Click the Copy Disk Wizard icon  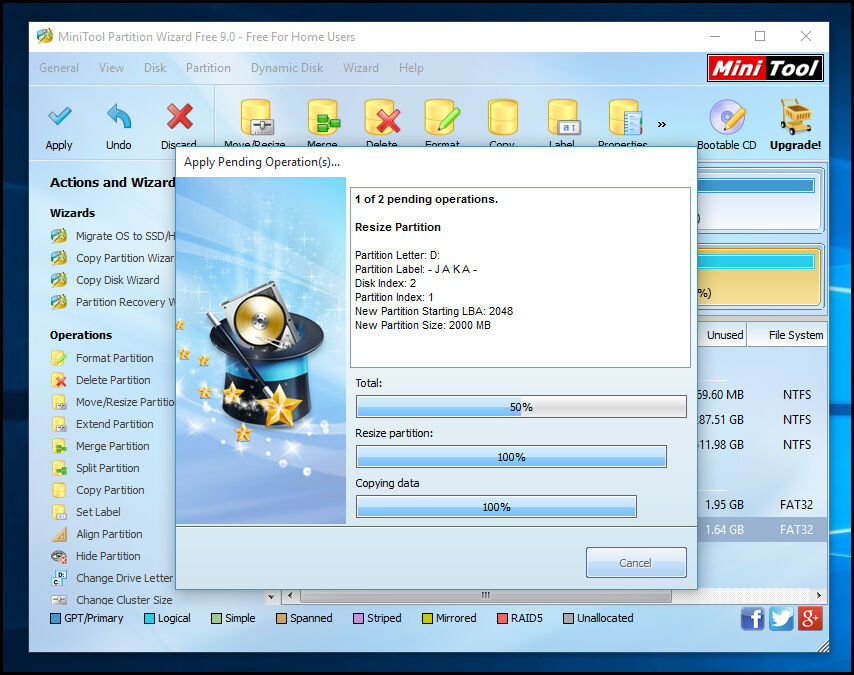pos(59,280)
